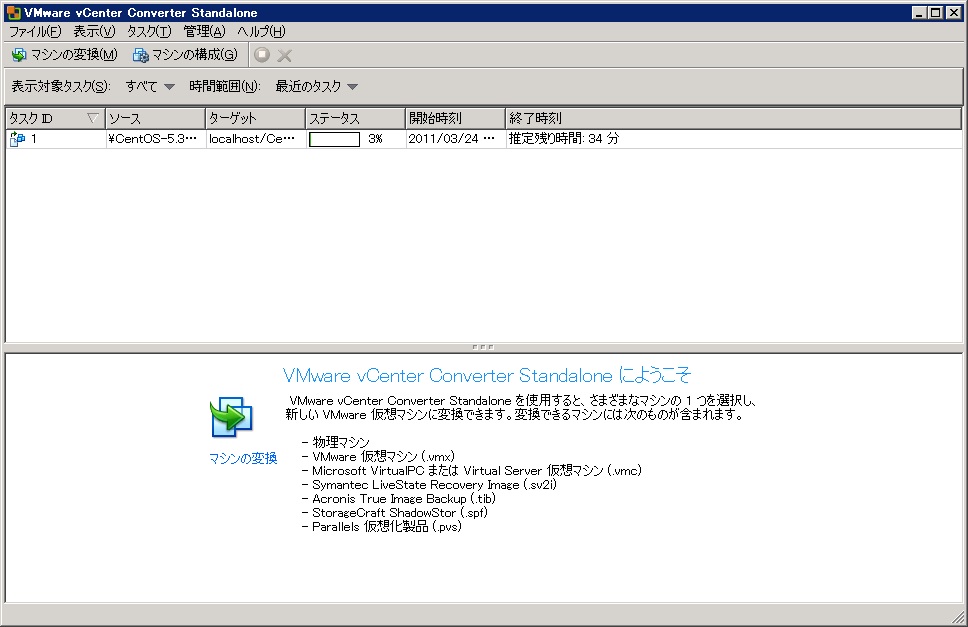Open the タスク(T) menu
This screenshot has width=968, height=627.
(149, 31)
